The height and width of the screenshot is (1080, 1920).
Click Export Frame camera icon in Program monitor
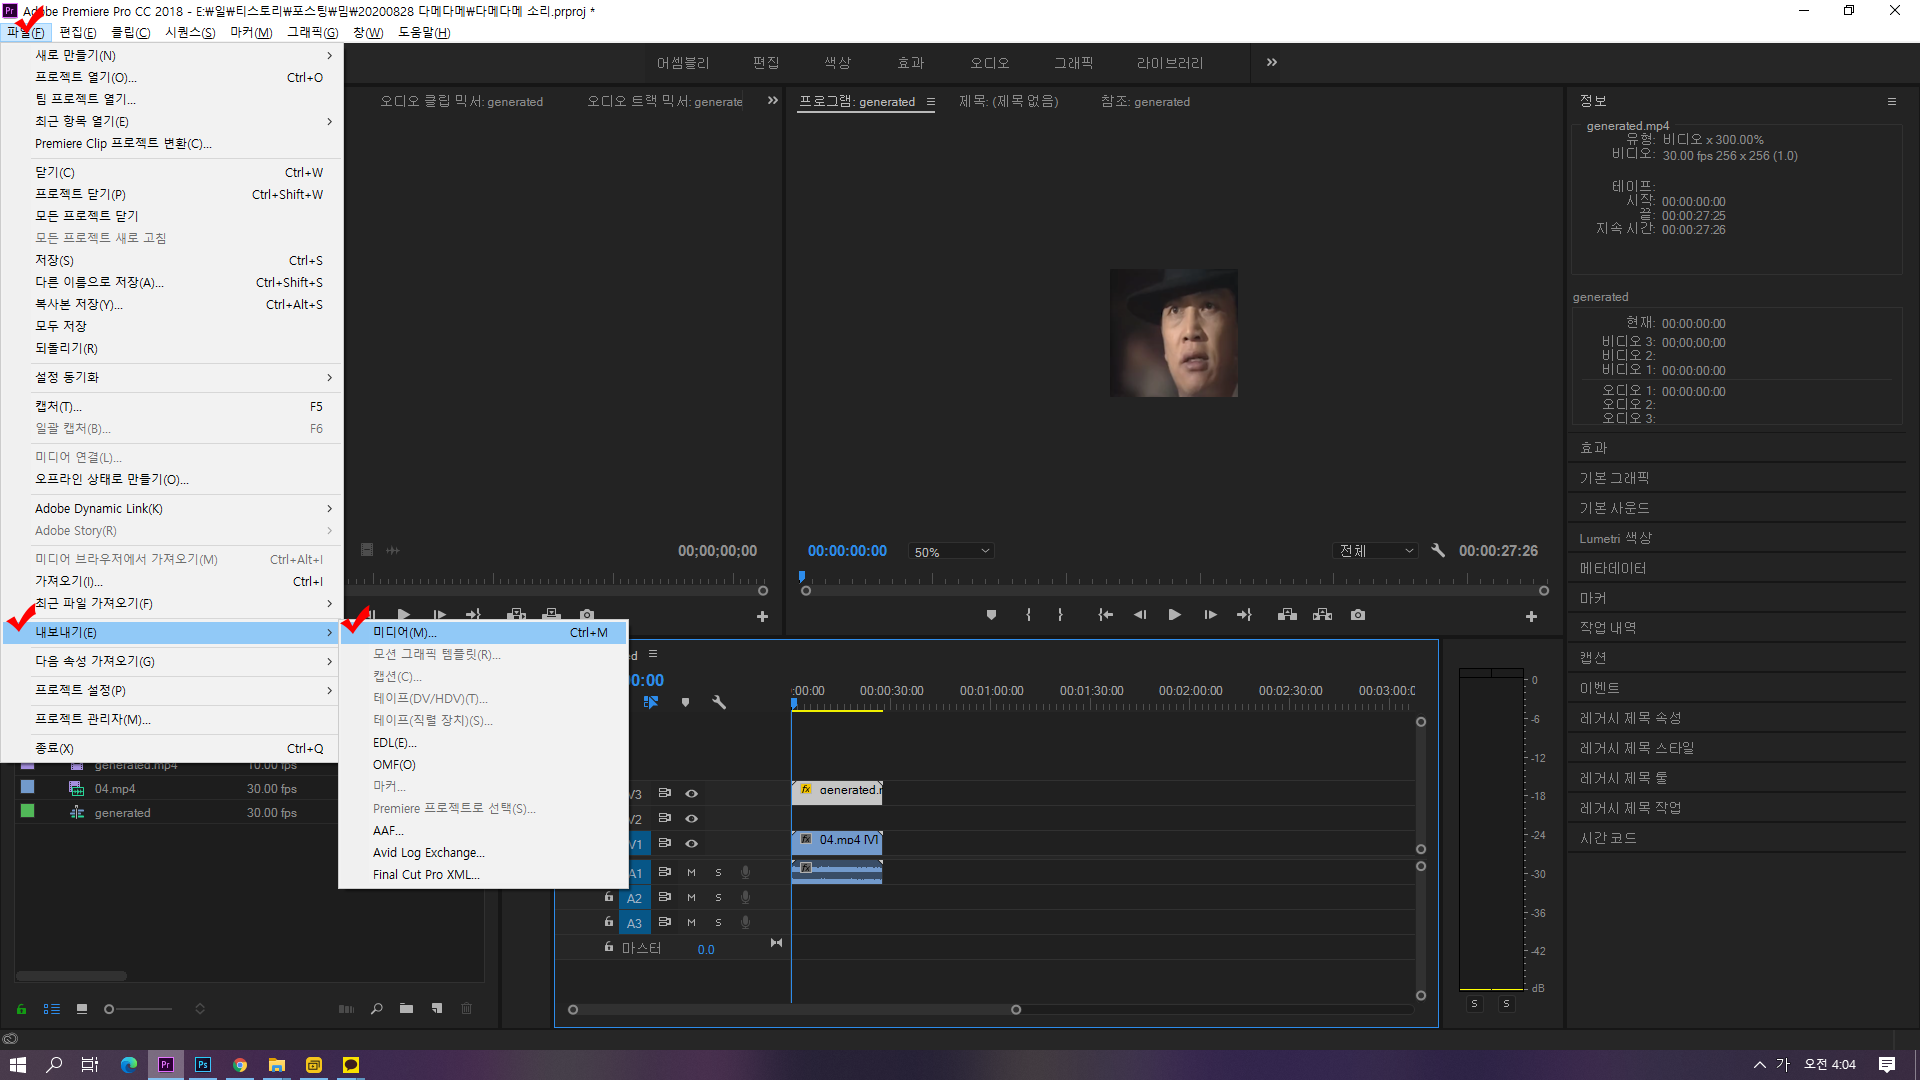(1357, 615)
